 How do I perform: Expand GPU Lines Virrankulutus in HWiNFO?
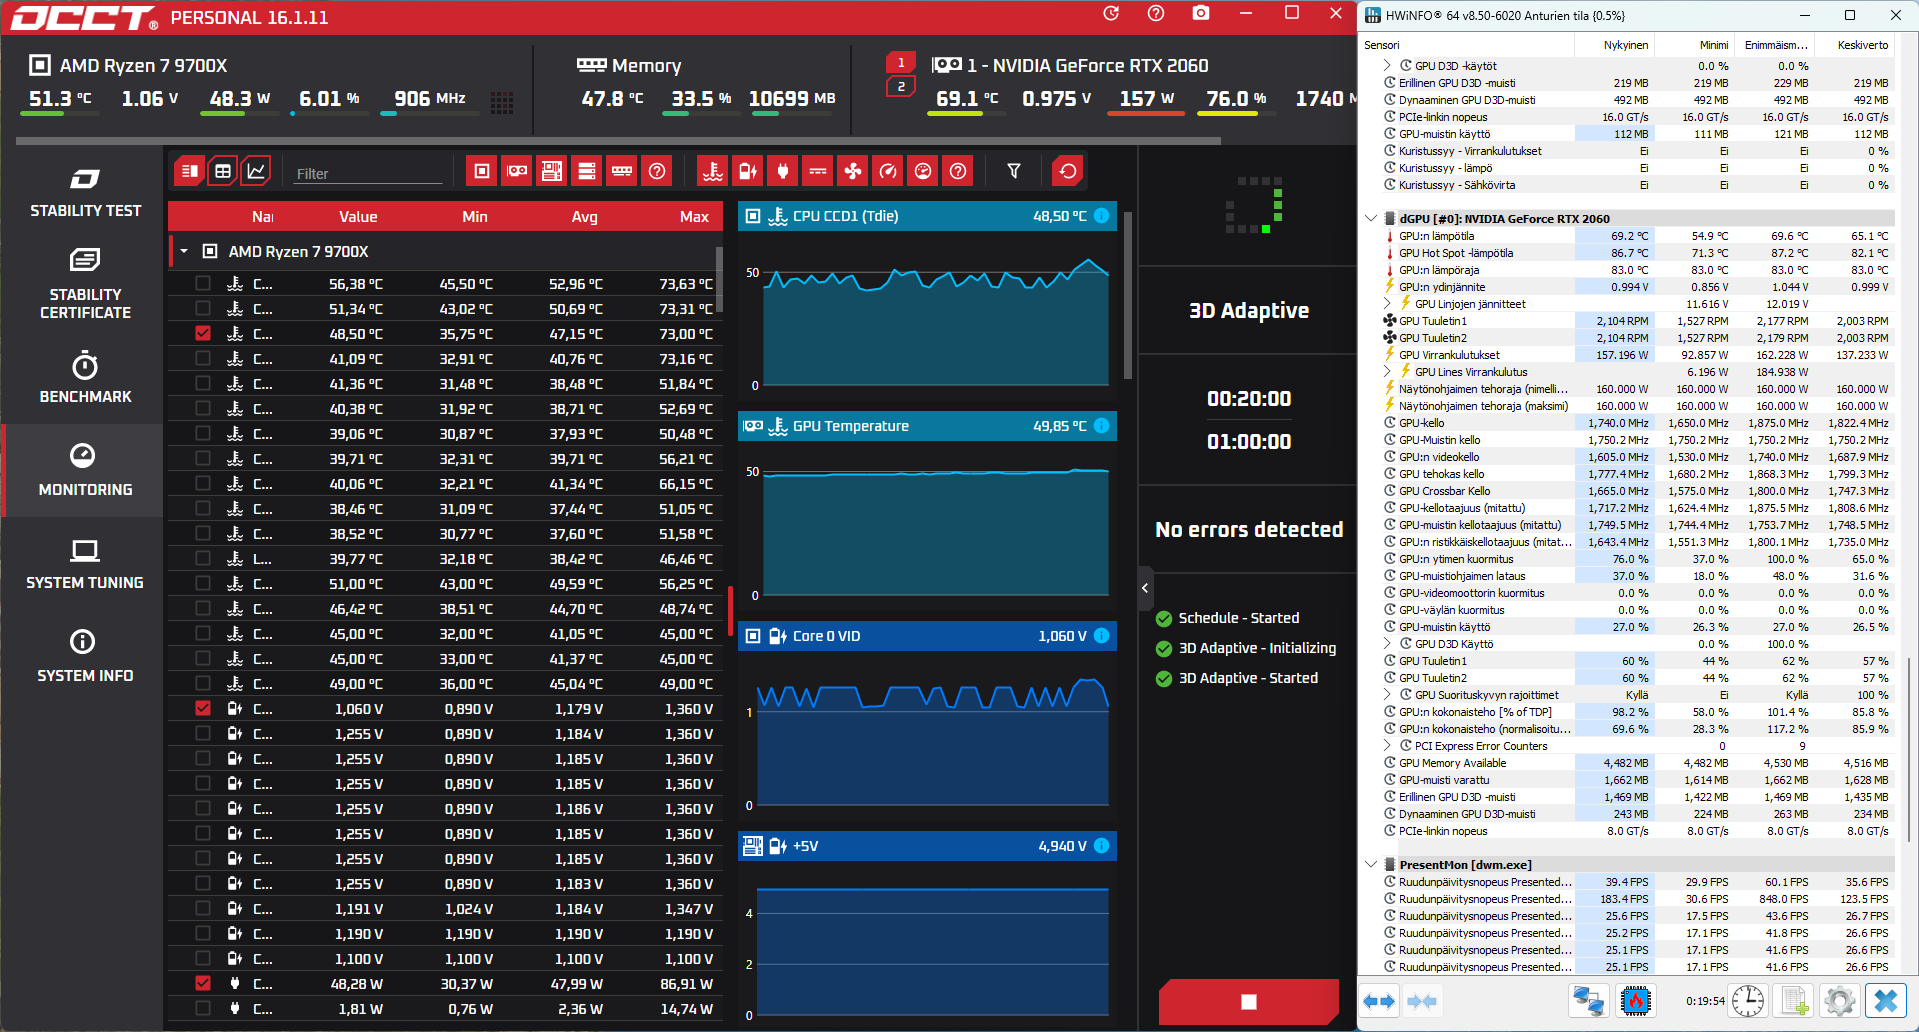[1388, 372]
